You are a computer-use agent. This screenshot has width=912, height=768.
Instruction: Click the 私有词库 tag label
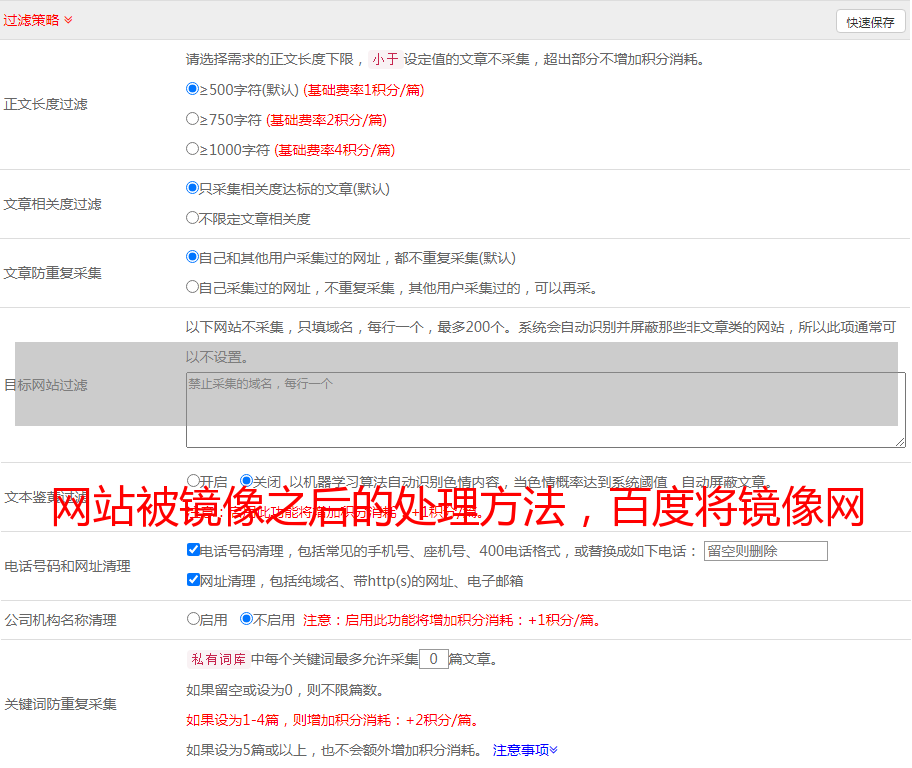219,659
